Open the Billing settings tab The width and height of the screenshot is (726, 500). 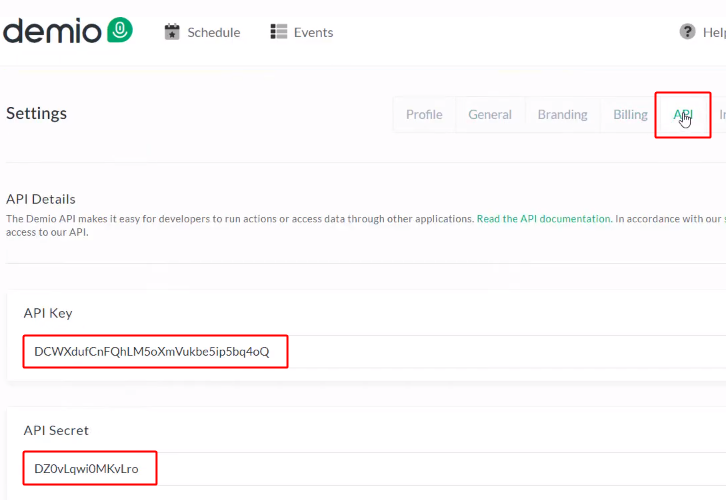pos(630,114)
